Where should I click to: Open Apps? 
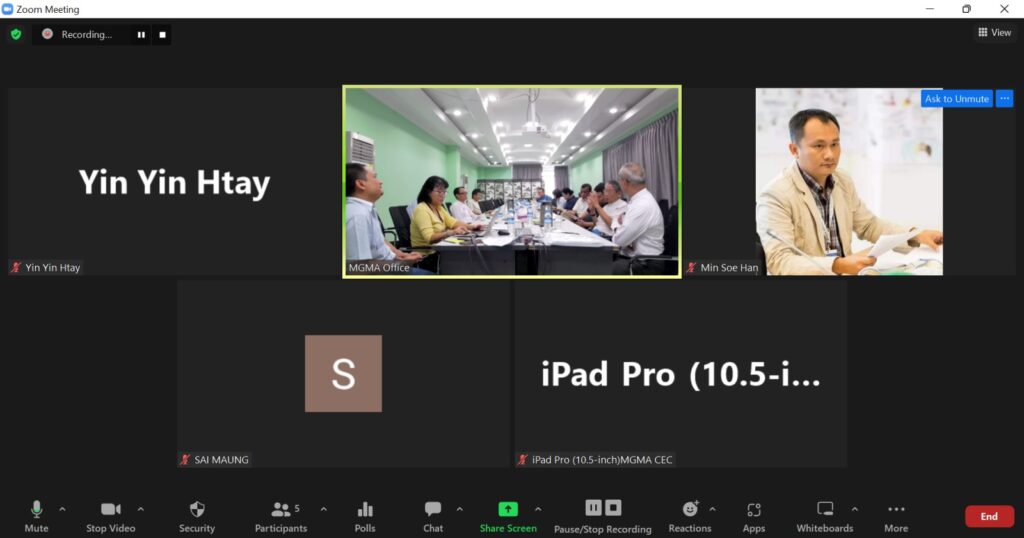pos(754,516)
